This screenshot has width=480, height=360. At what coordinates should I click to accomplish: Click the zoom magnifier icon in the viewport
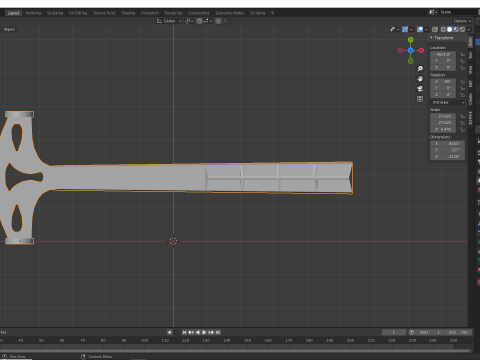tap(420, 68)
